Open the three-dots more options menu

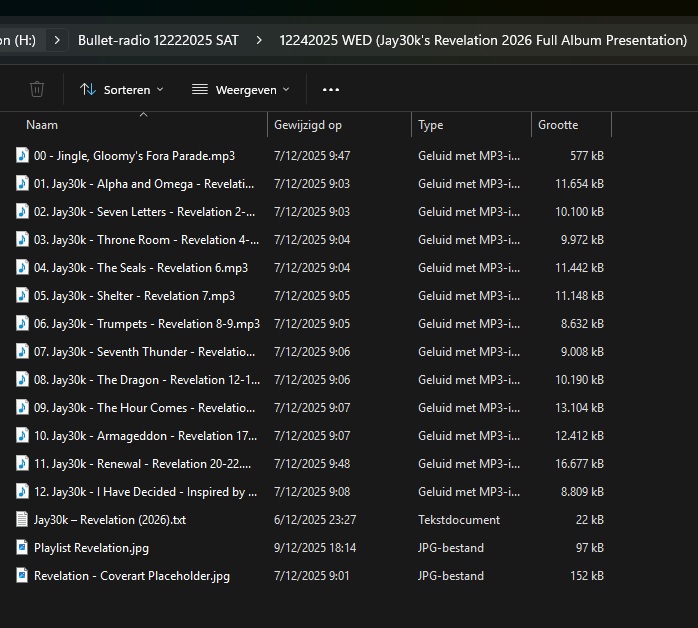pos(331,90)
